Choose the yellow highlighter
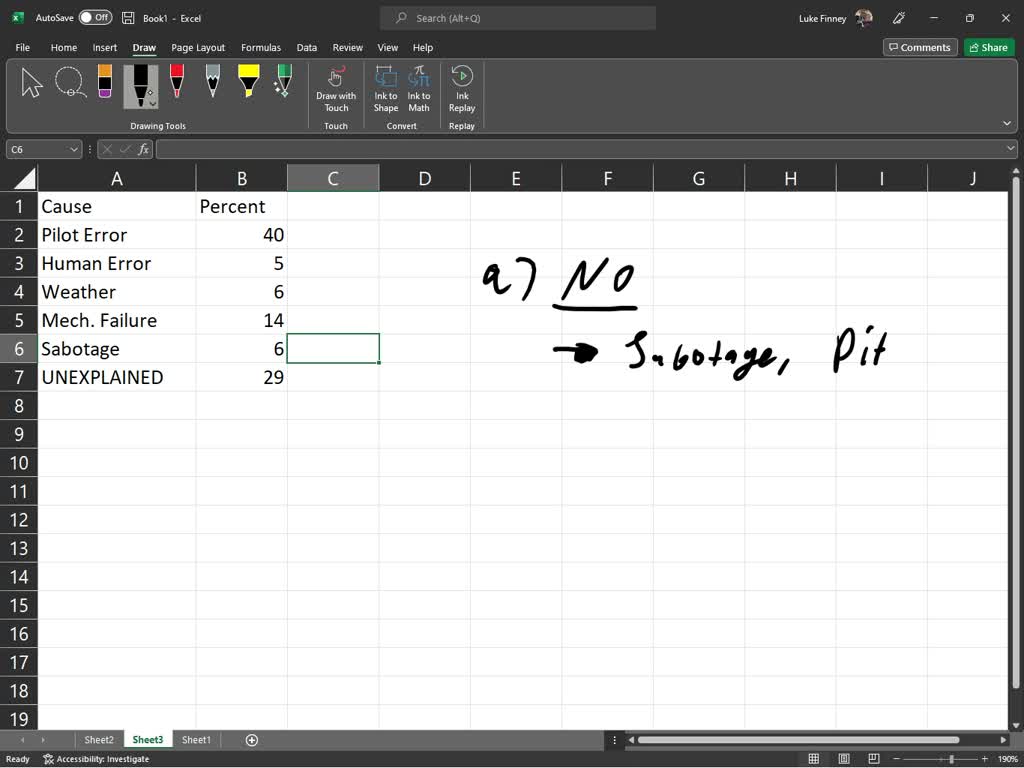Viewport: 1024px width, 768px height. pyautogui.click(x=248, y=82)
